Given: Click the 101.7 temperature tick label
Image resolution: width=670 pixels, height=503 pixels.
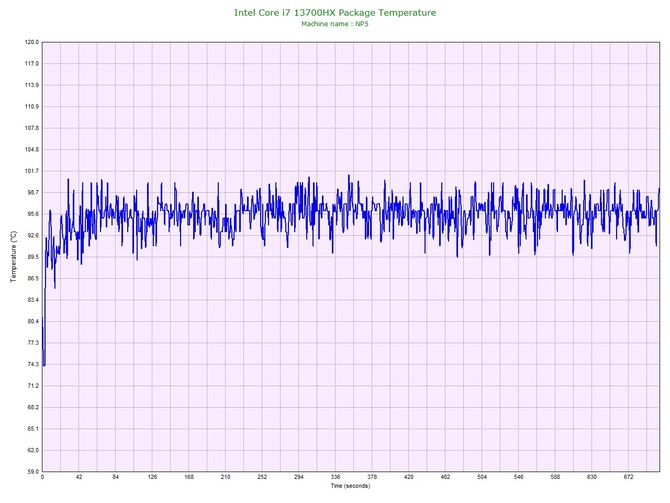Looking at the screenshot, I should coord(32,171).
